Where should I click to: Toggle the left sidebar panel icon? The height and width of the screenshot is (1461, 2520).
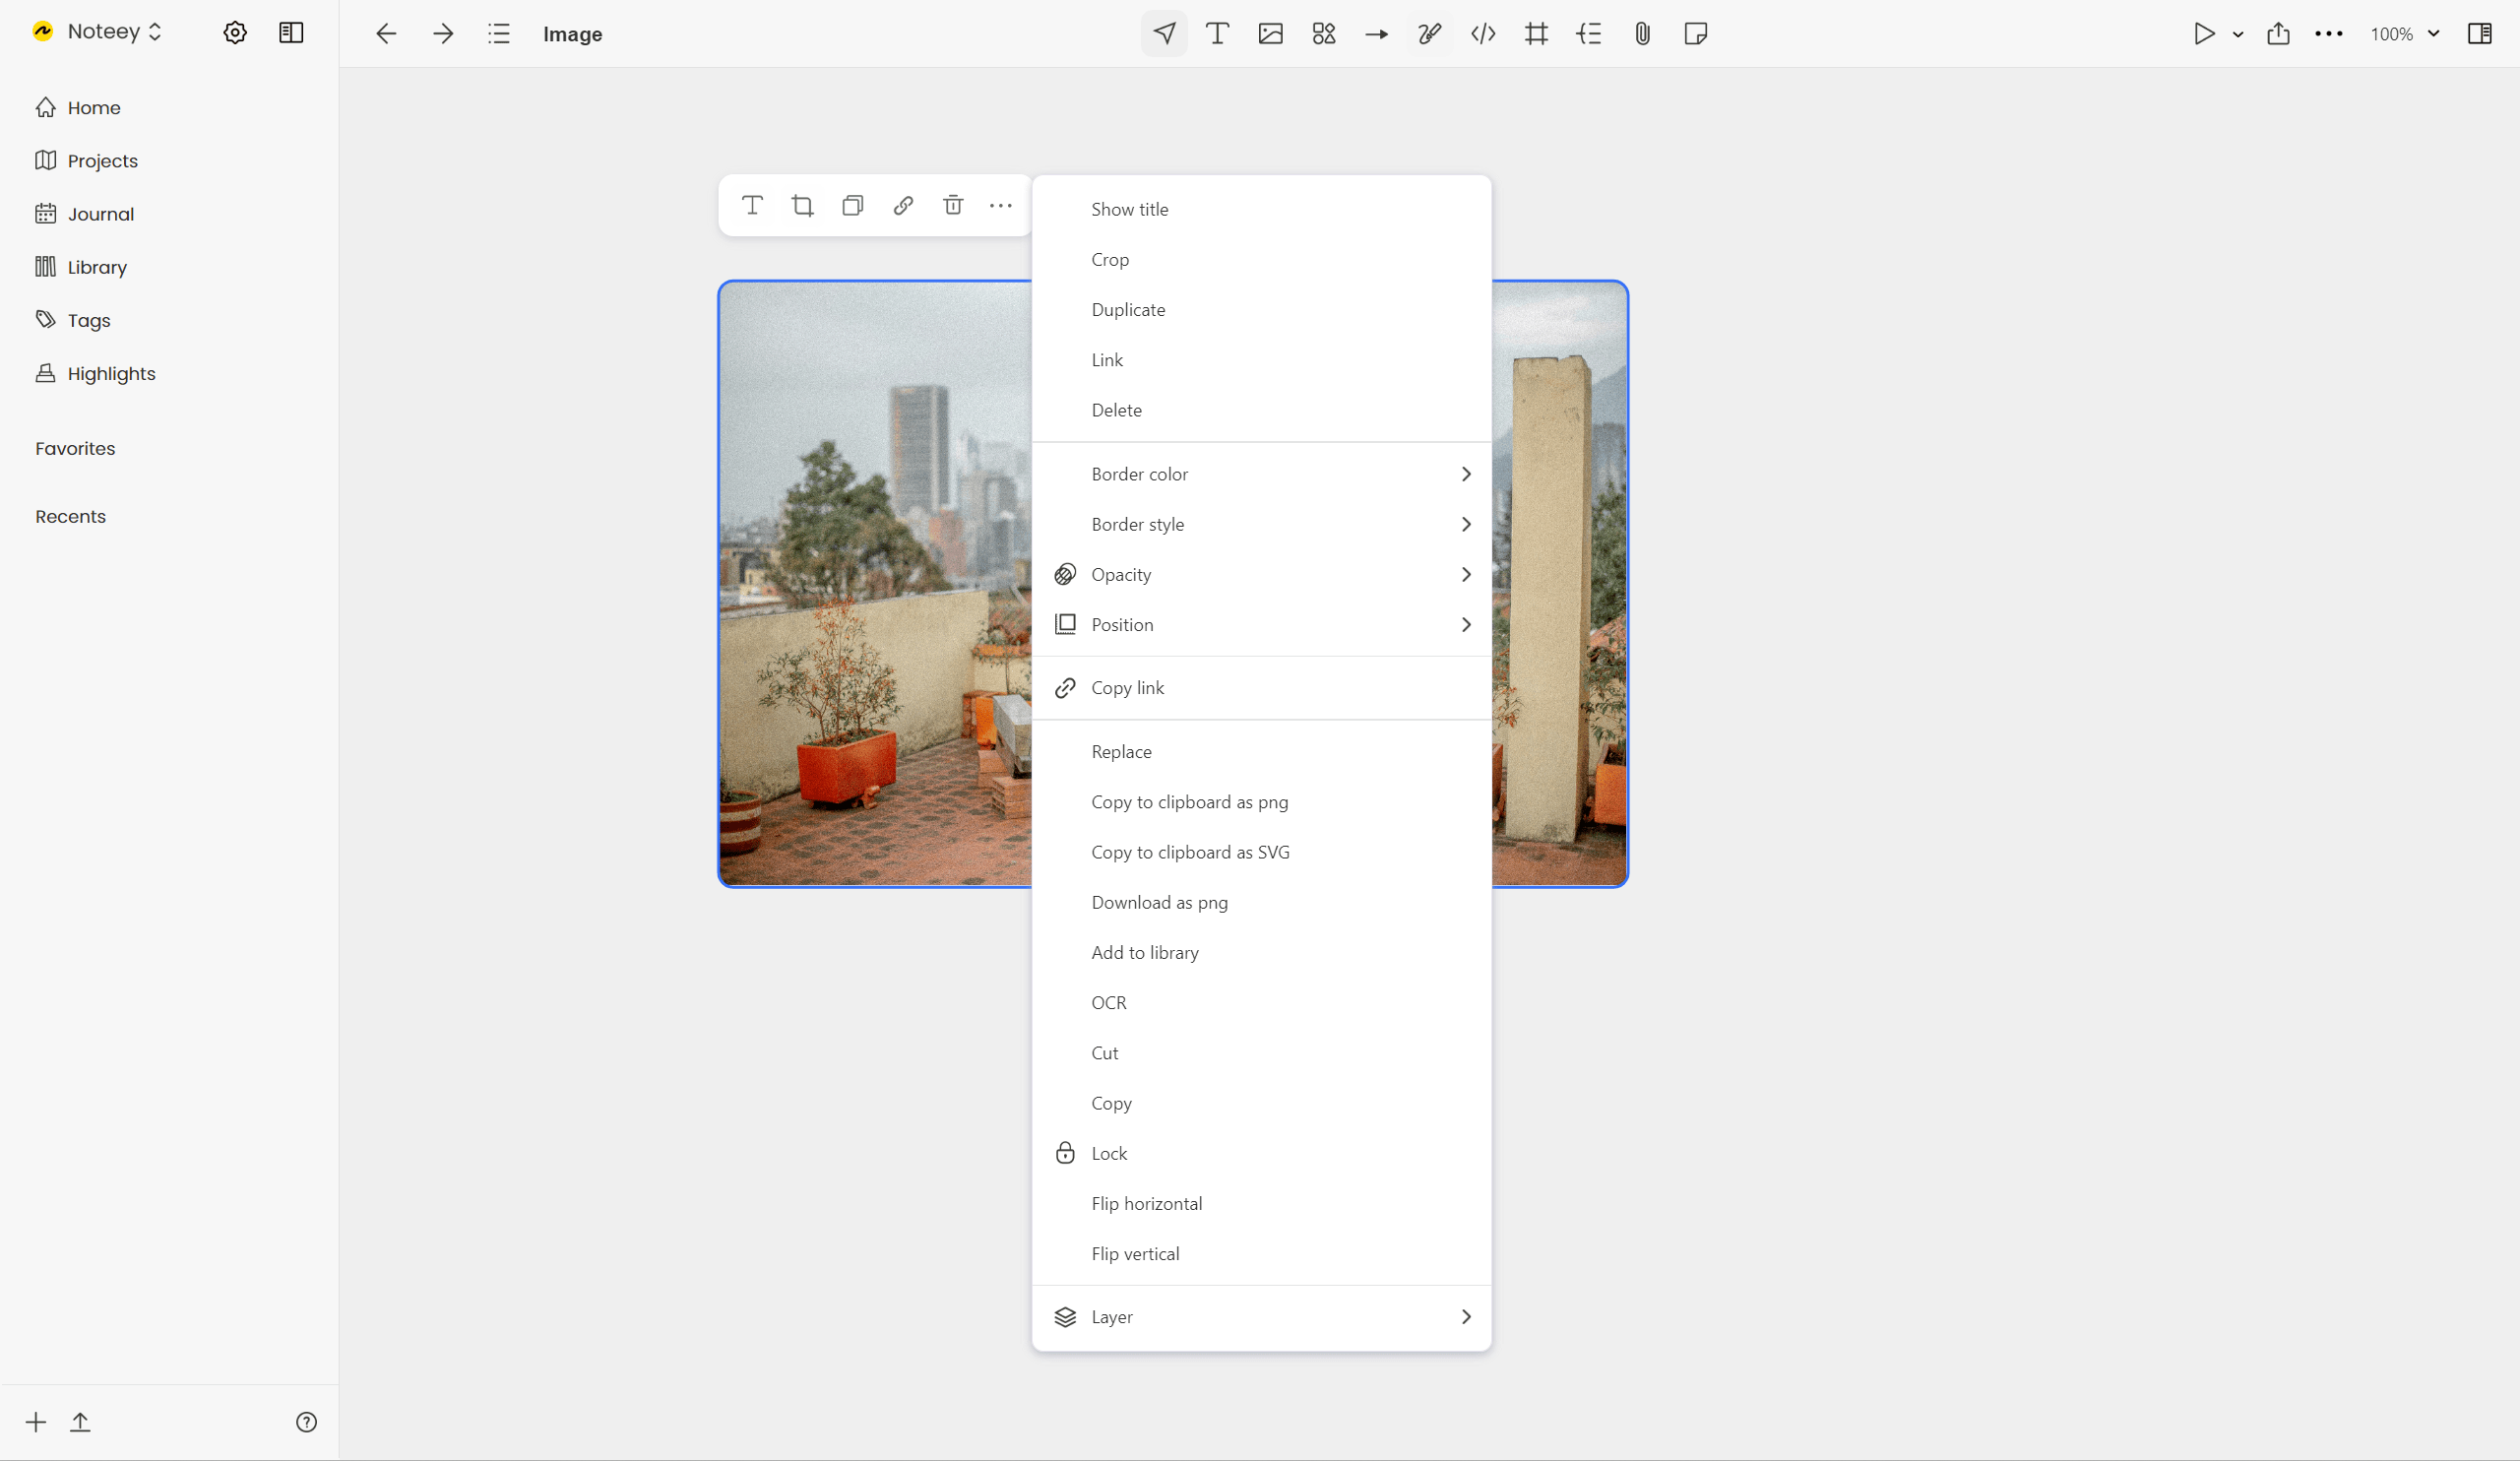291,33
